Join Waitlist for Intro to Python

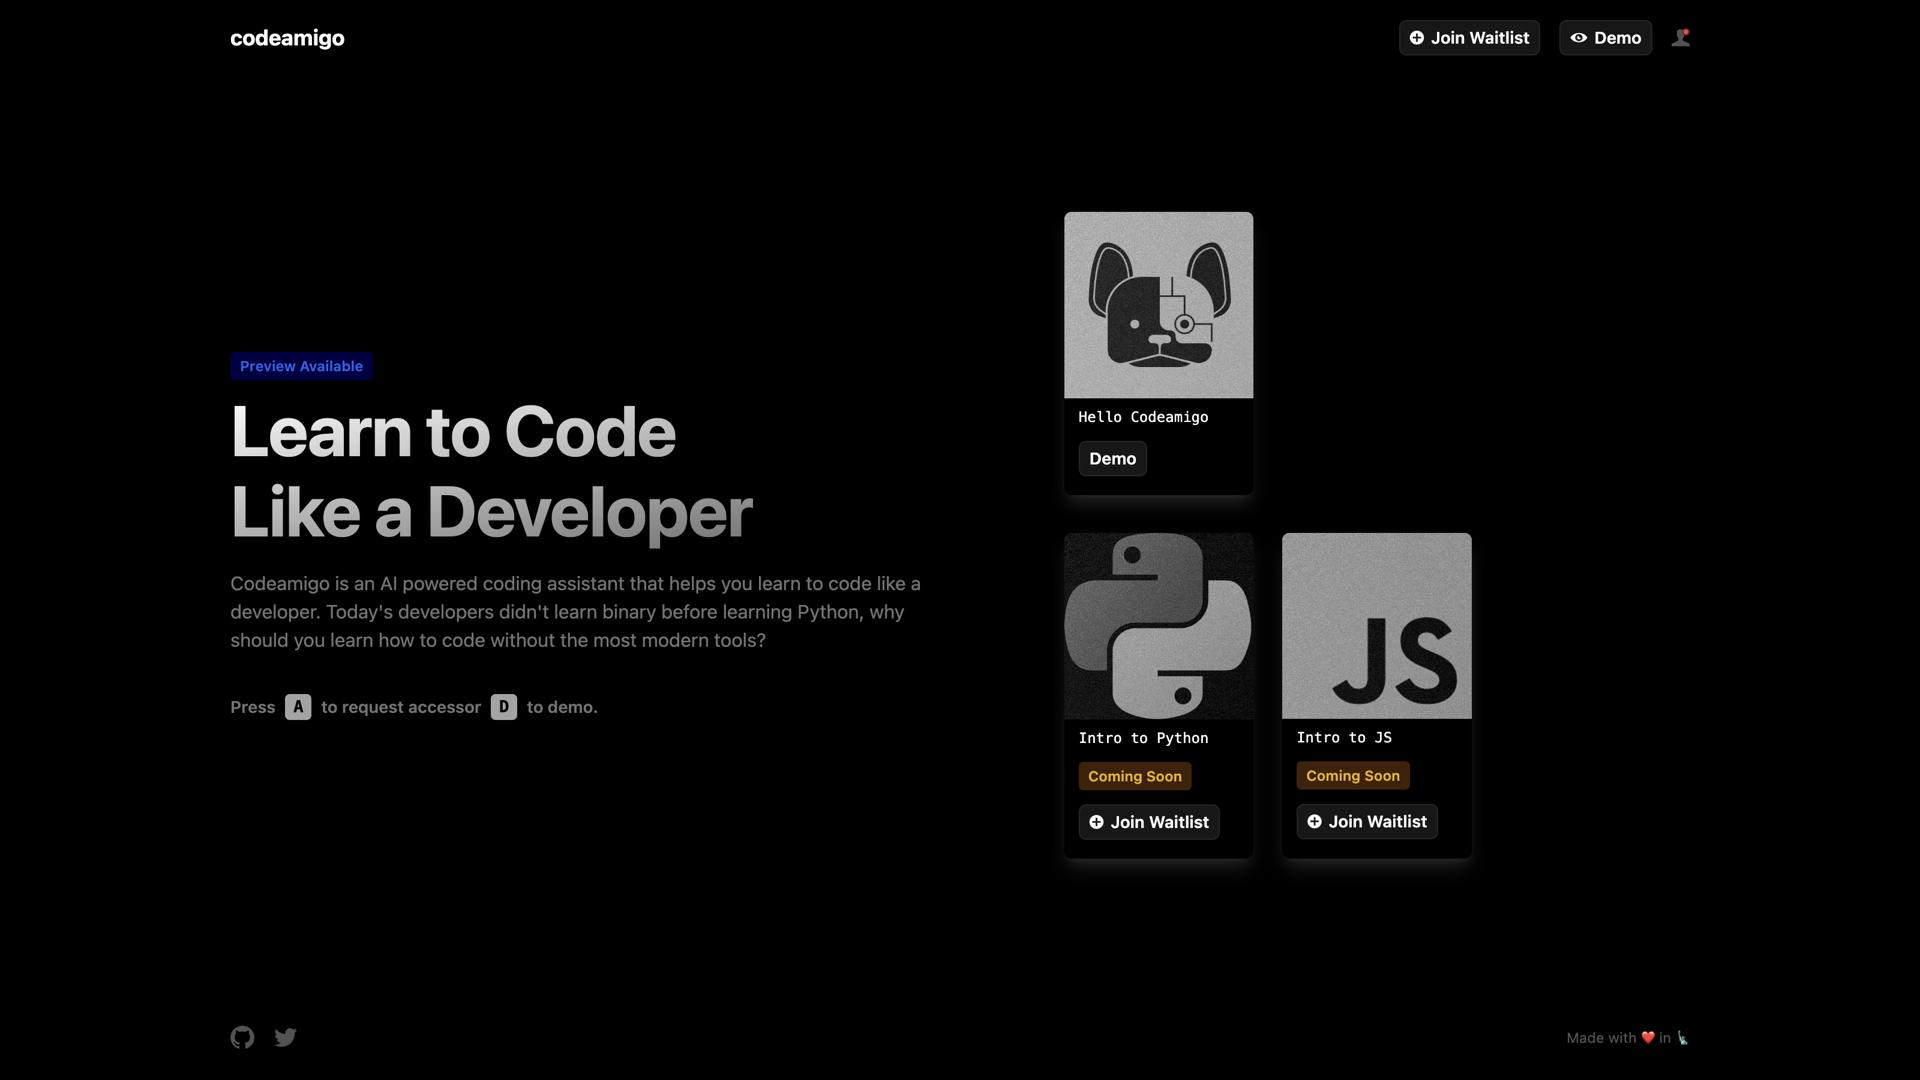1148,822
